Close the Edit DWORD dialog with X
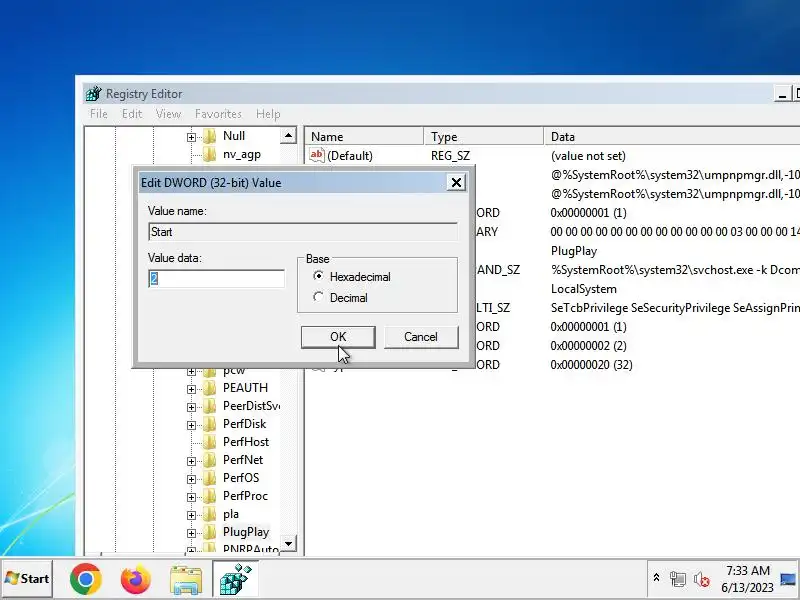 point(456,183)
